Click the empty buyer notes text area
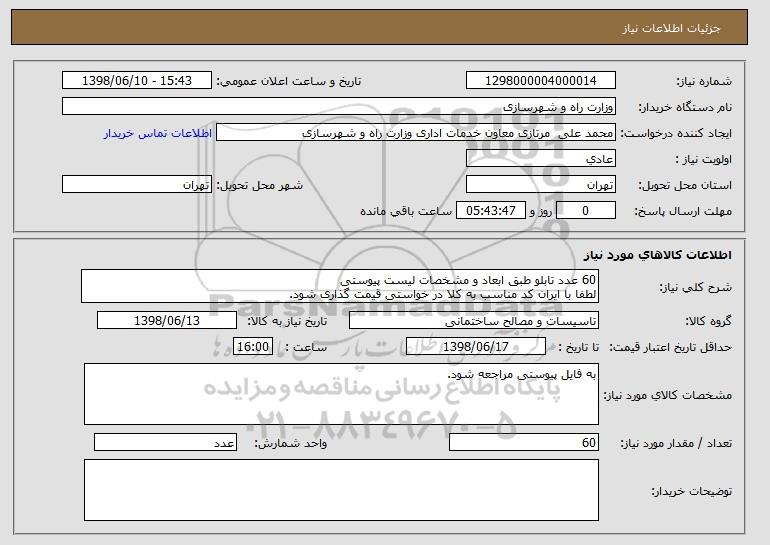Viewport: 770px width, 545px height. (x=341, y=490)
